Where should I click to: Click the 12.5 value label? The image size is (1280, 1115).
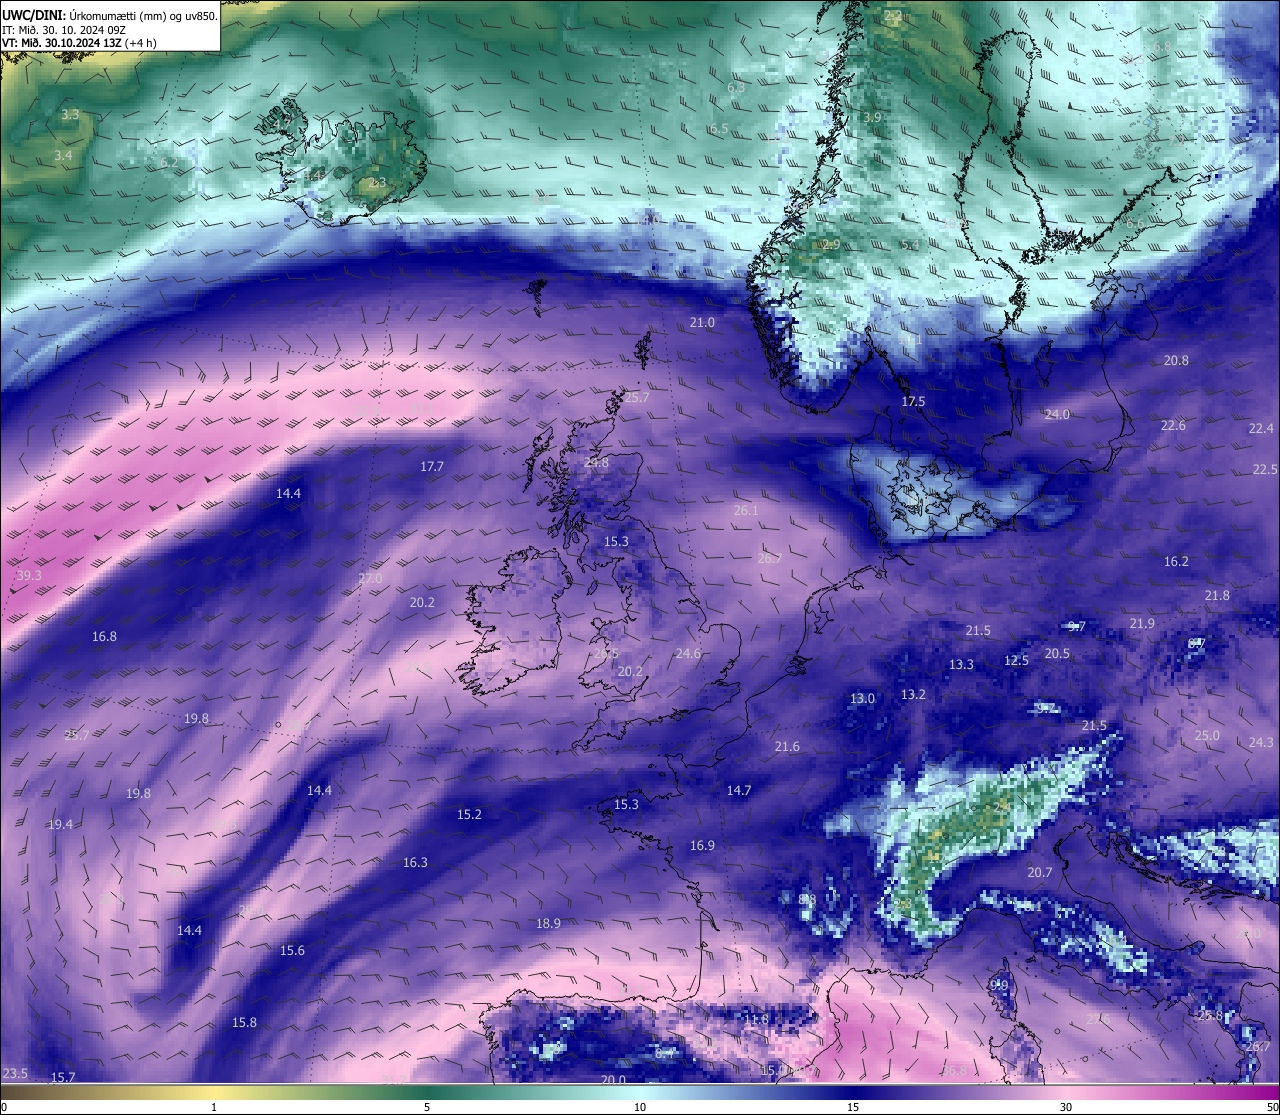(1016, 660)
